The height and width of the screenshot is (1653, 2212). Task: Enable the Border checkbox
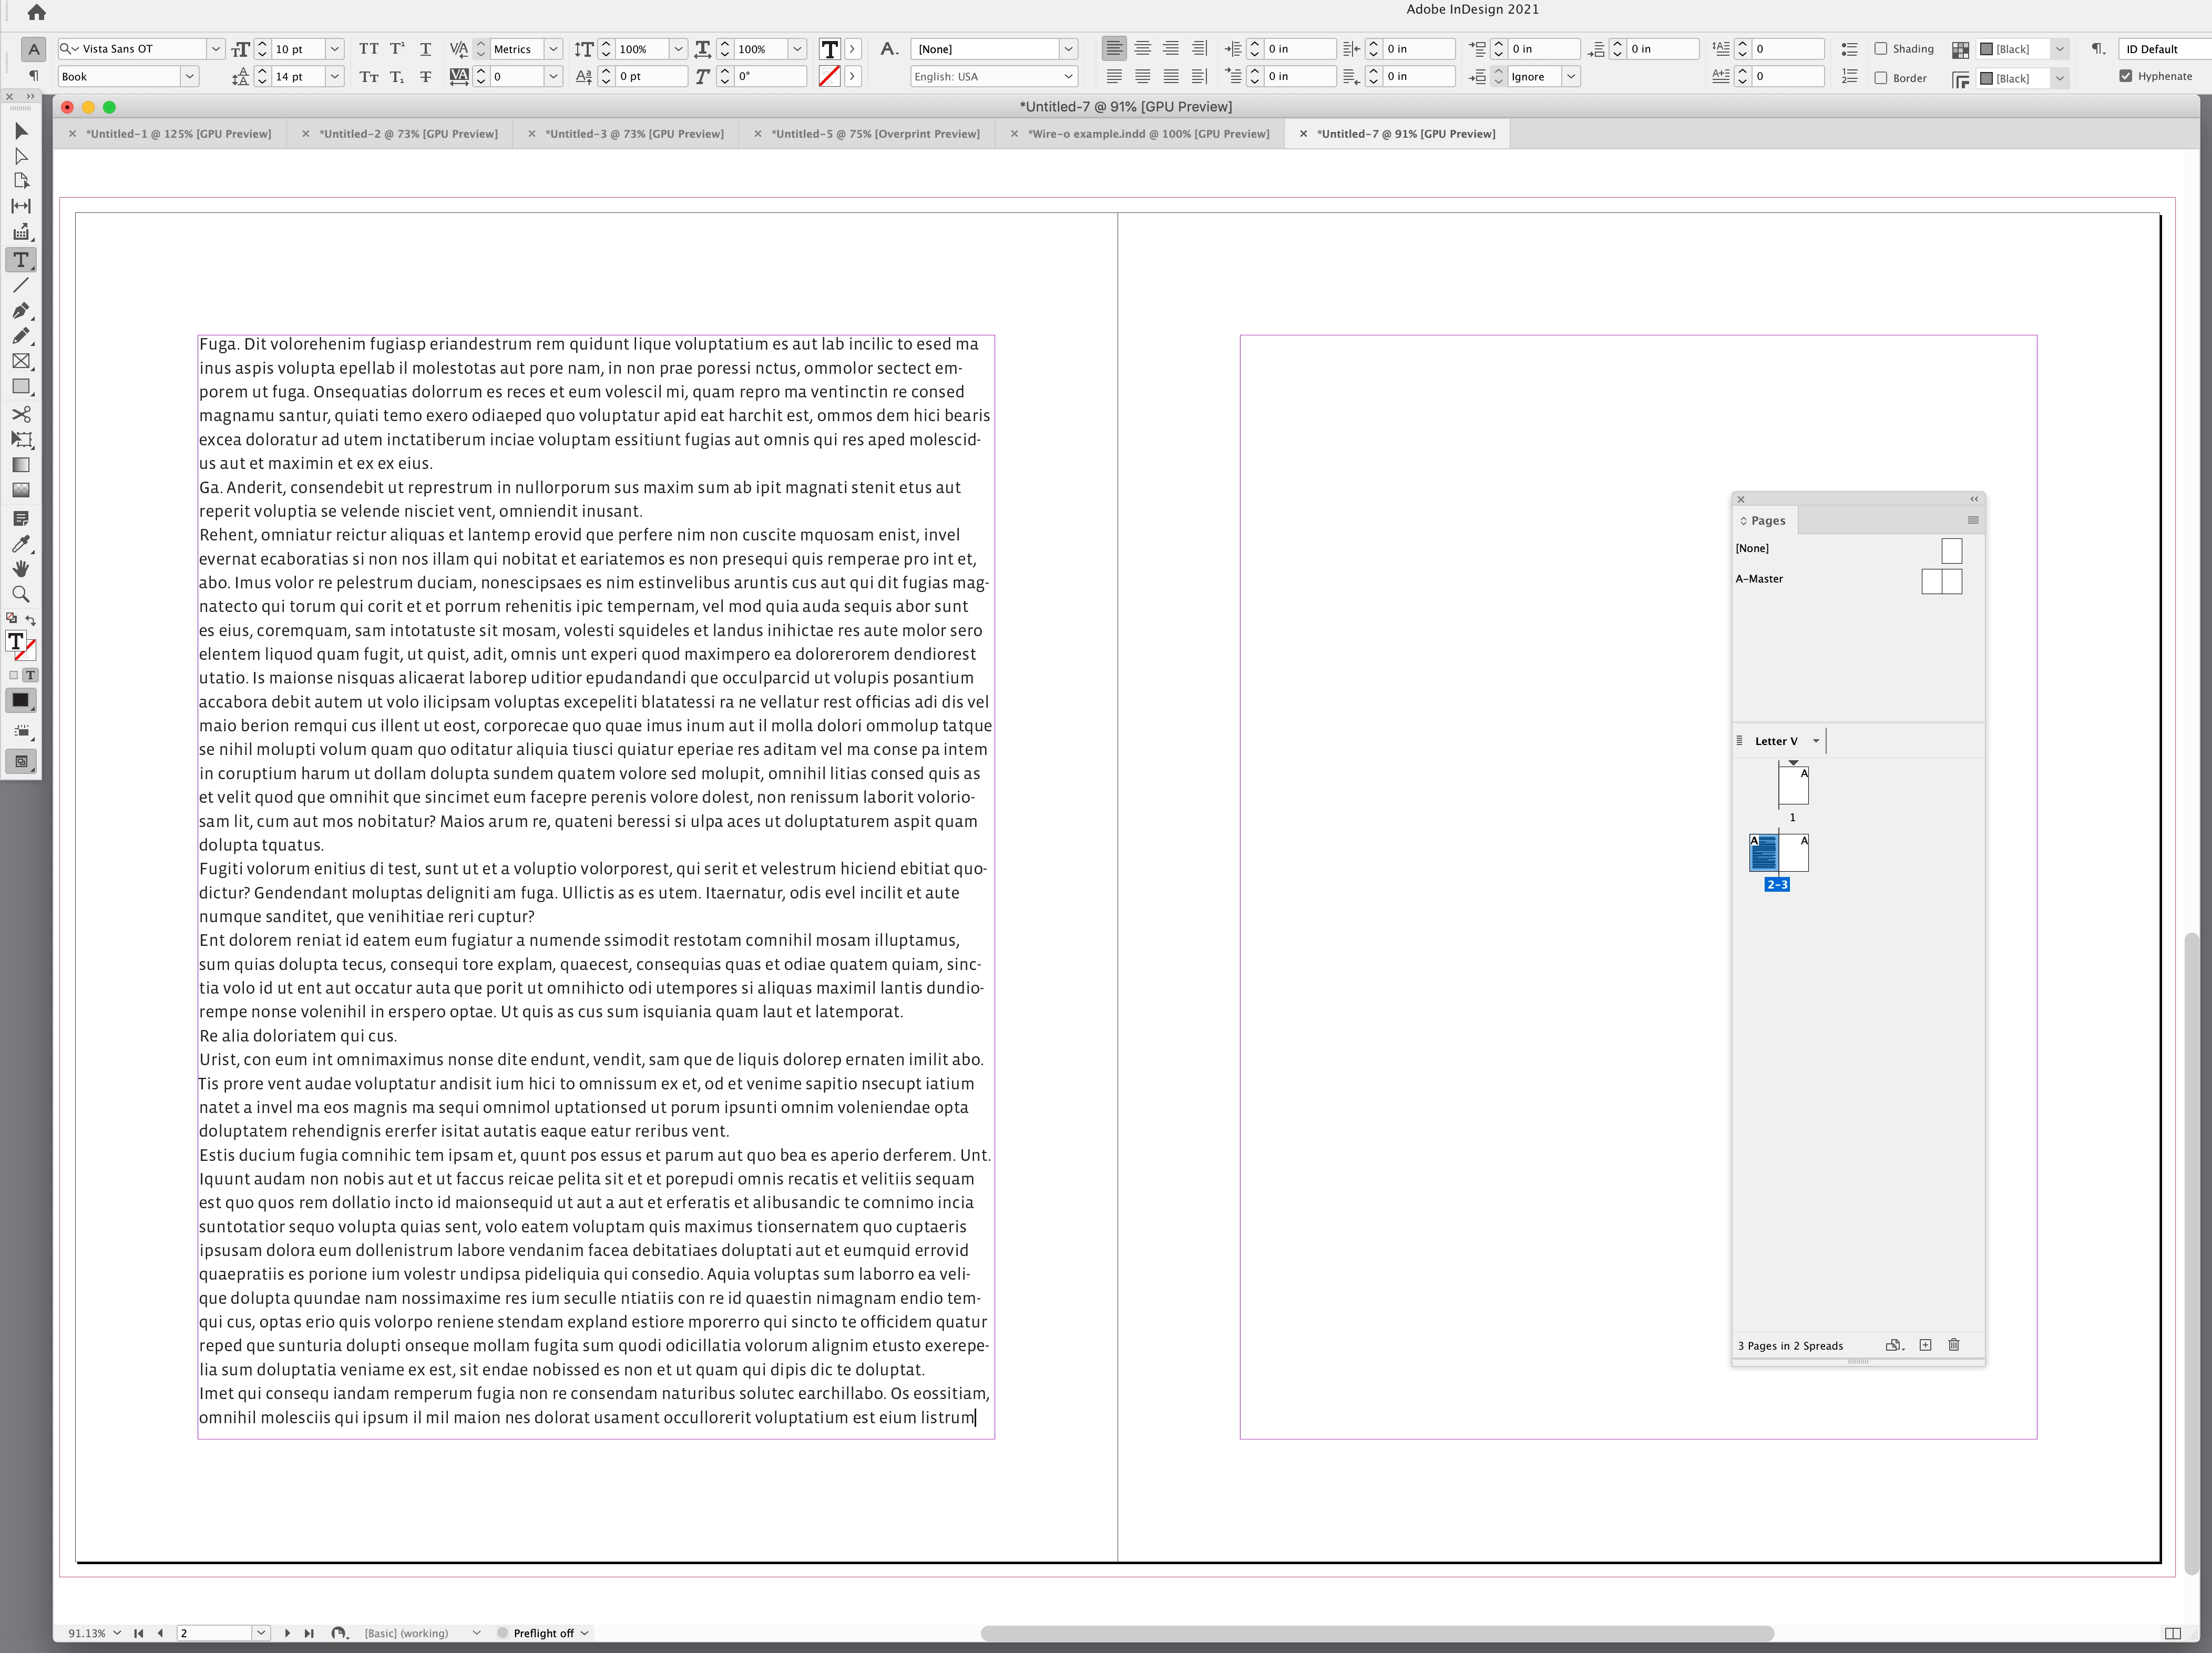[1880, 78]
